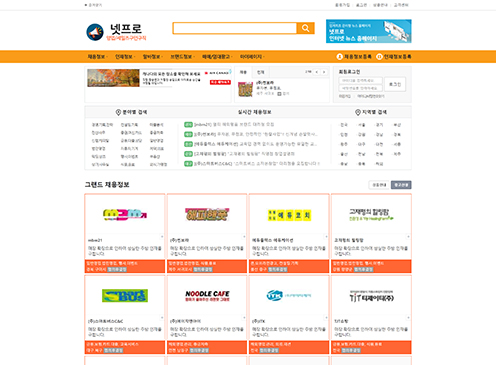Click the 채용정보등록 link
Viewport: 496px width, 365px height.
(x=358, y=57)
